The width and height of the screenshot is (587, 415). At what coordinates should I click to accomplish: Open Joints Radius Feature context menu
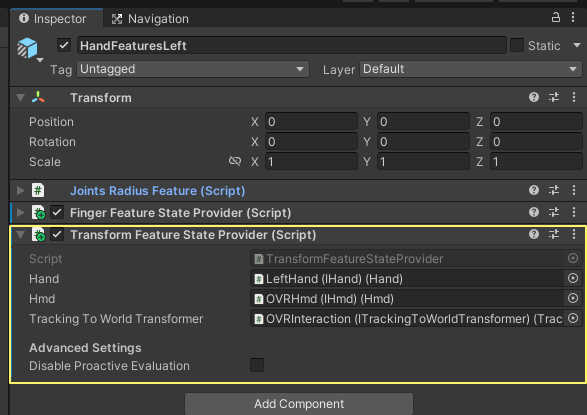[574, 190]
